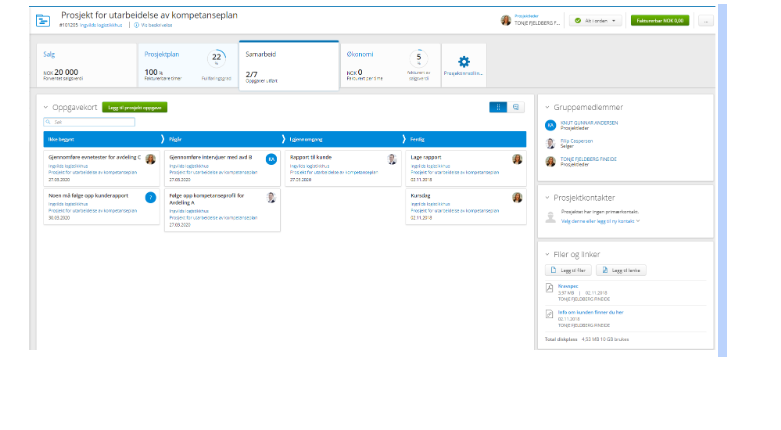Switch to the discussion view icon
Viewport: 781px width, 430px height.
pyautogui.click(x=516, y=107)
